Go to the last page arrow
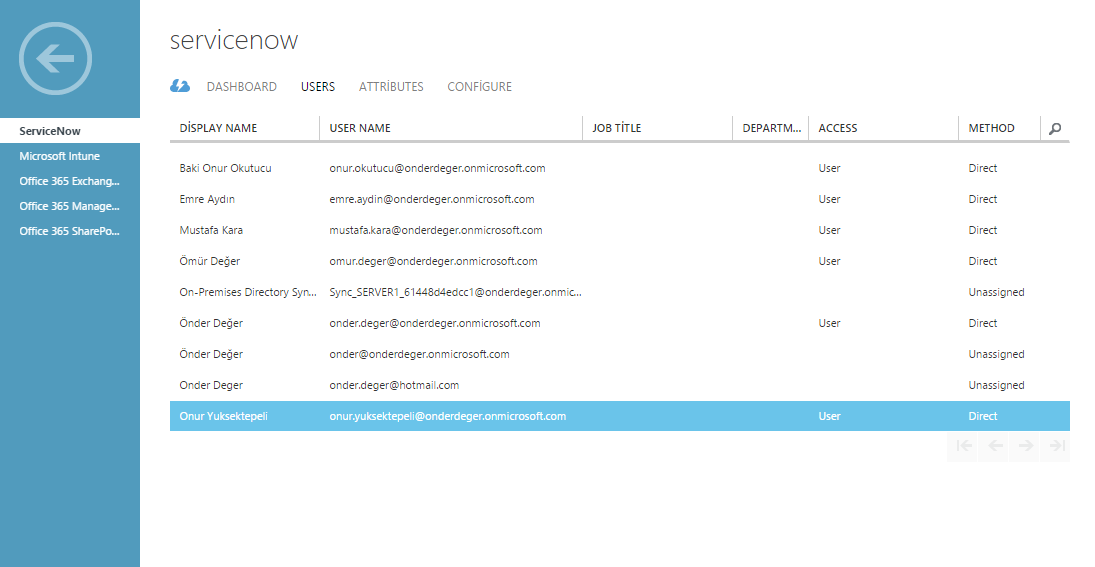Screen dimensions: 1095x567 click(x=1056, y=446)
